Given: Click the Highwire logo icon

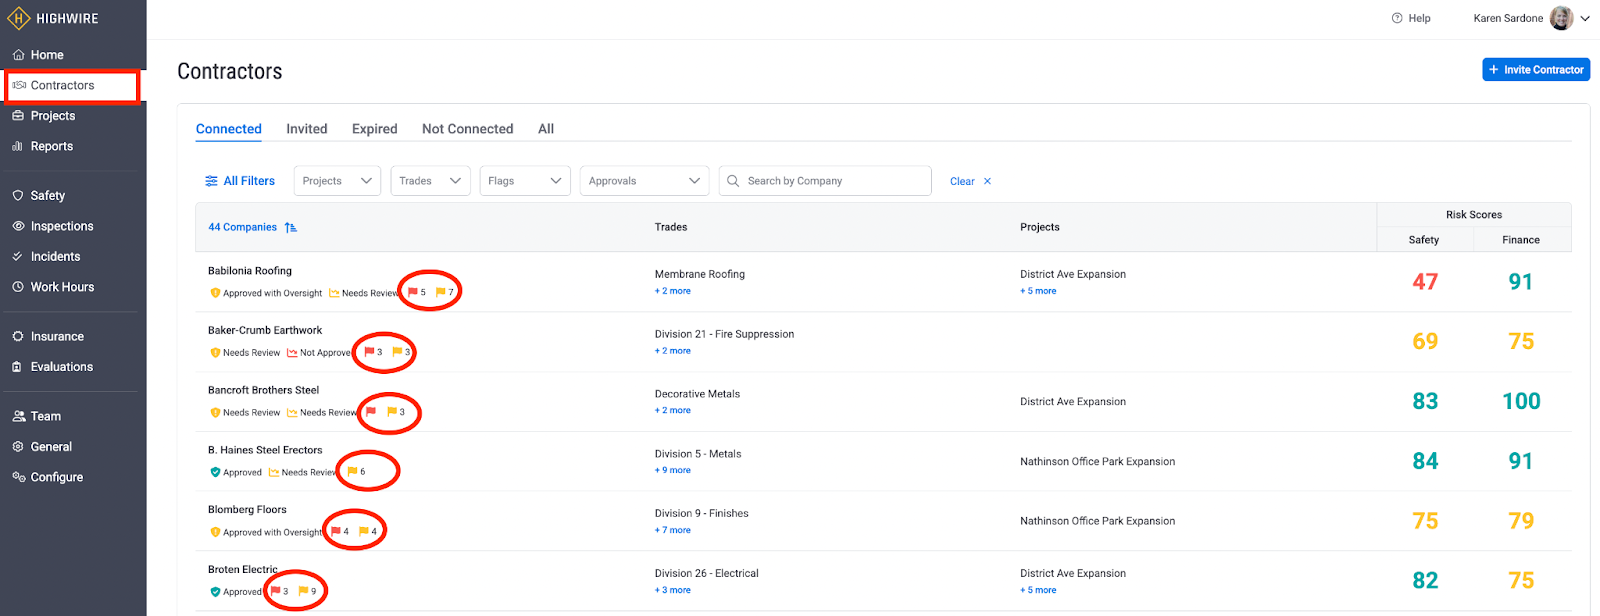Looking at the screenshot, I should [x=18, y=18].
